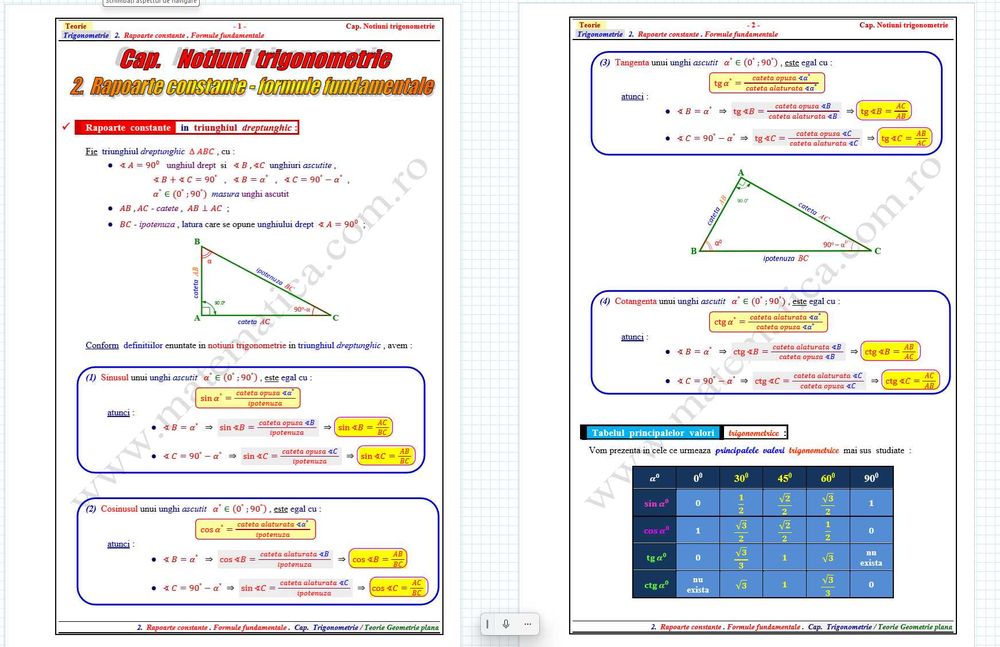Image resolution: width=1000 pixels, height=647 pixels.
Task: Click the 'in triunghiul dreptunghic :' banner text
Action: pos(238,128)
